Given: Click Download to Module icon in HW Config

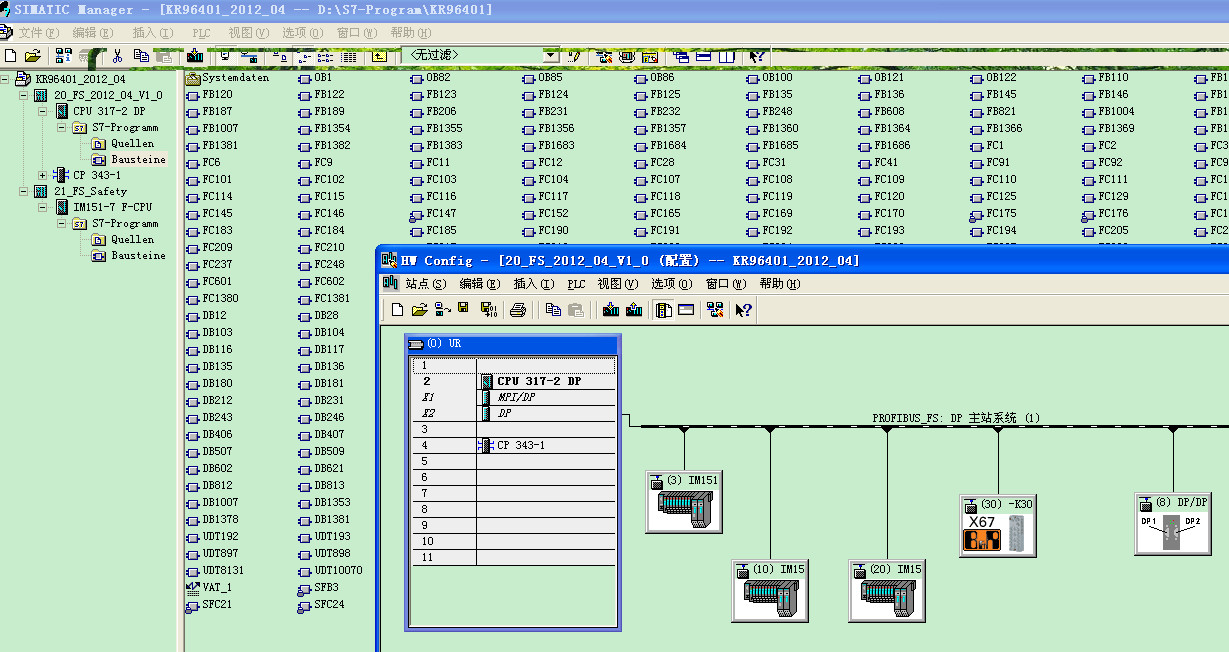Looking at the screenshot, I should (x=611, y=310).
